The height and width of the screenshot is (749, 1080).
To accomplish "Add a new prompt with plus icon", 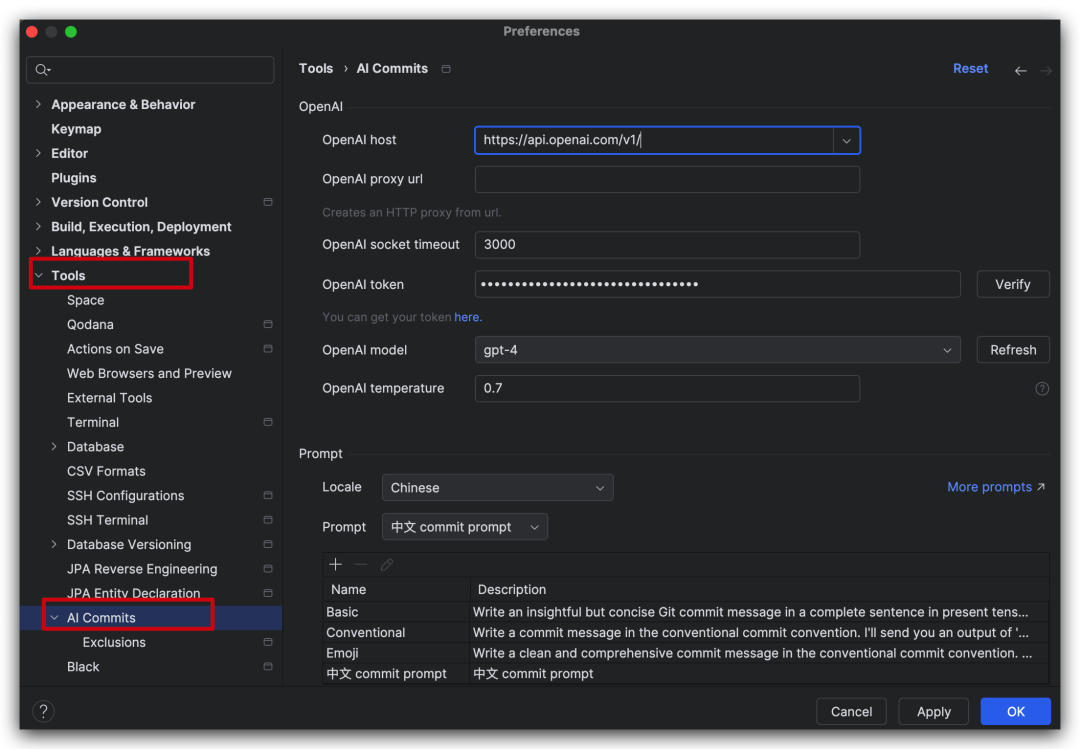I will [x=335, y=564].
